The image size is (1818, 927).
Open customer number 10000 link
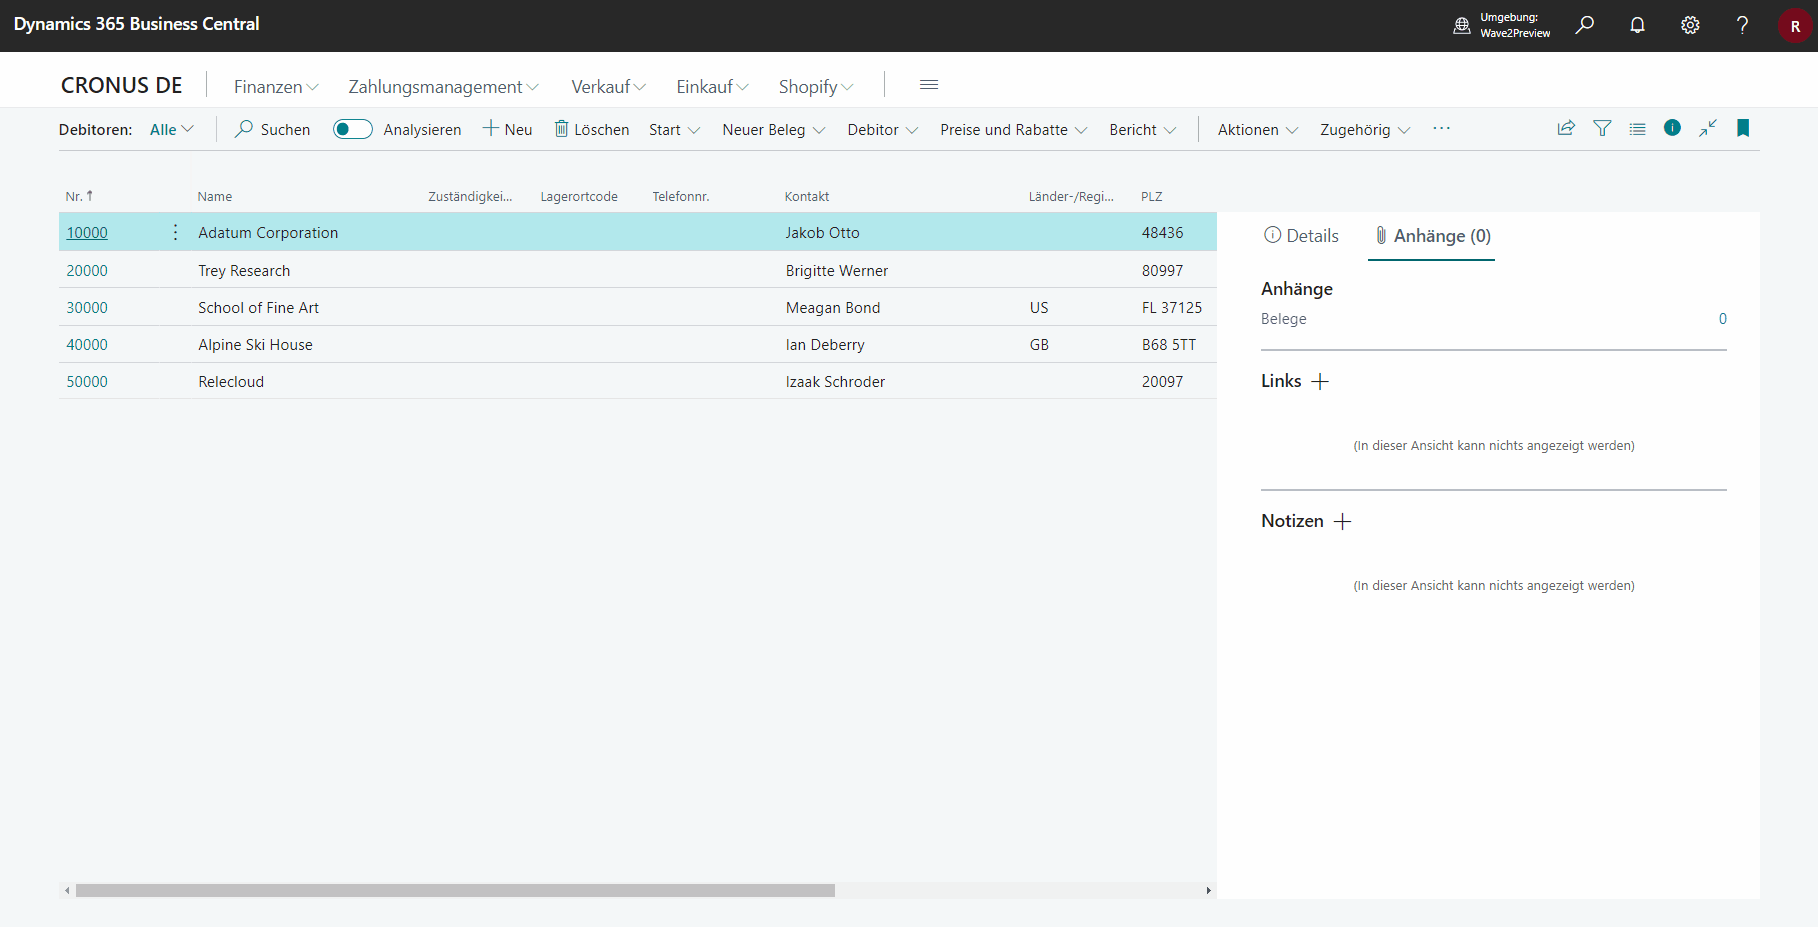[87, 233]
